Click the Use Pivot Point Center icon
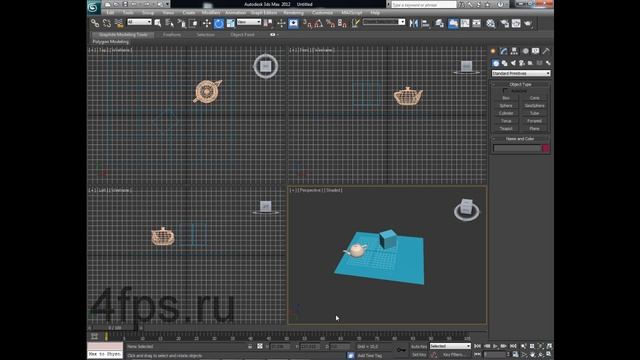The width and height of the screenshot is (640, 360). click(x=268, y=23)
